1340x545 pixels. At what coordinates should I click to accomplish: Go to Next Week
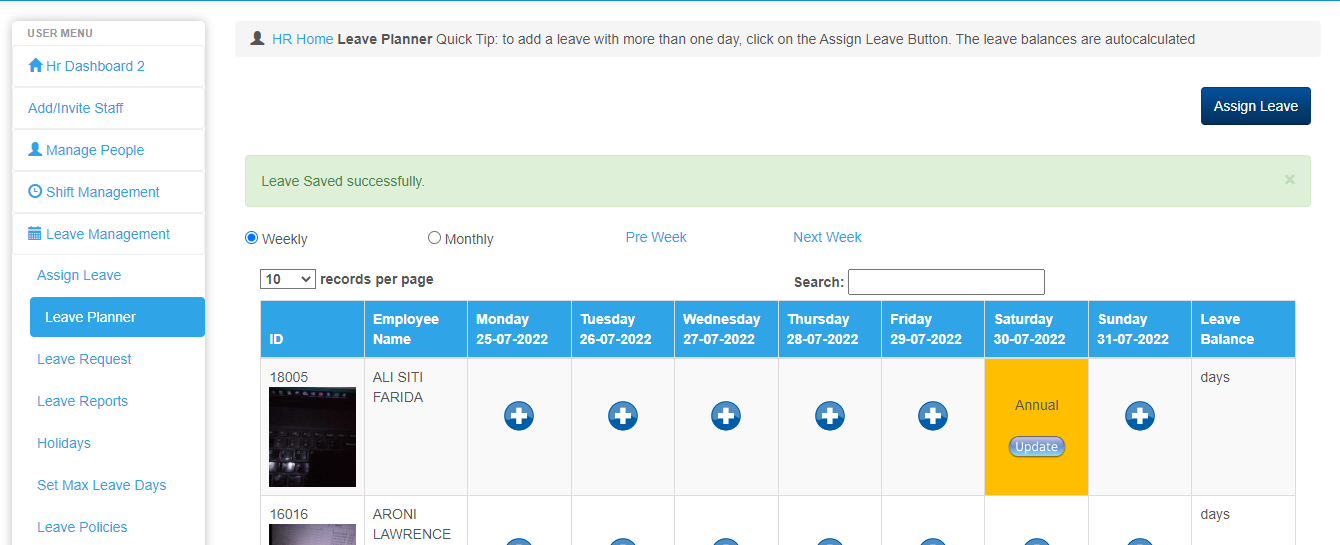point(827,237)
